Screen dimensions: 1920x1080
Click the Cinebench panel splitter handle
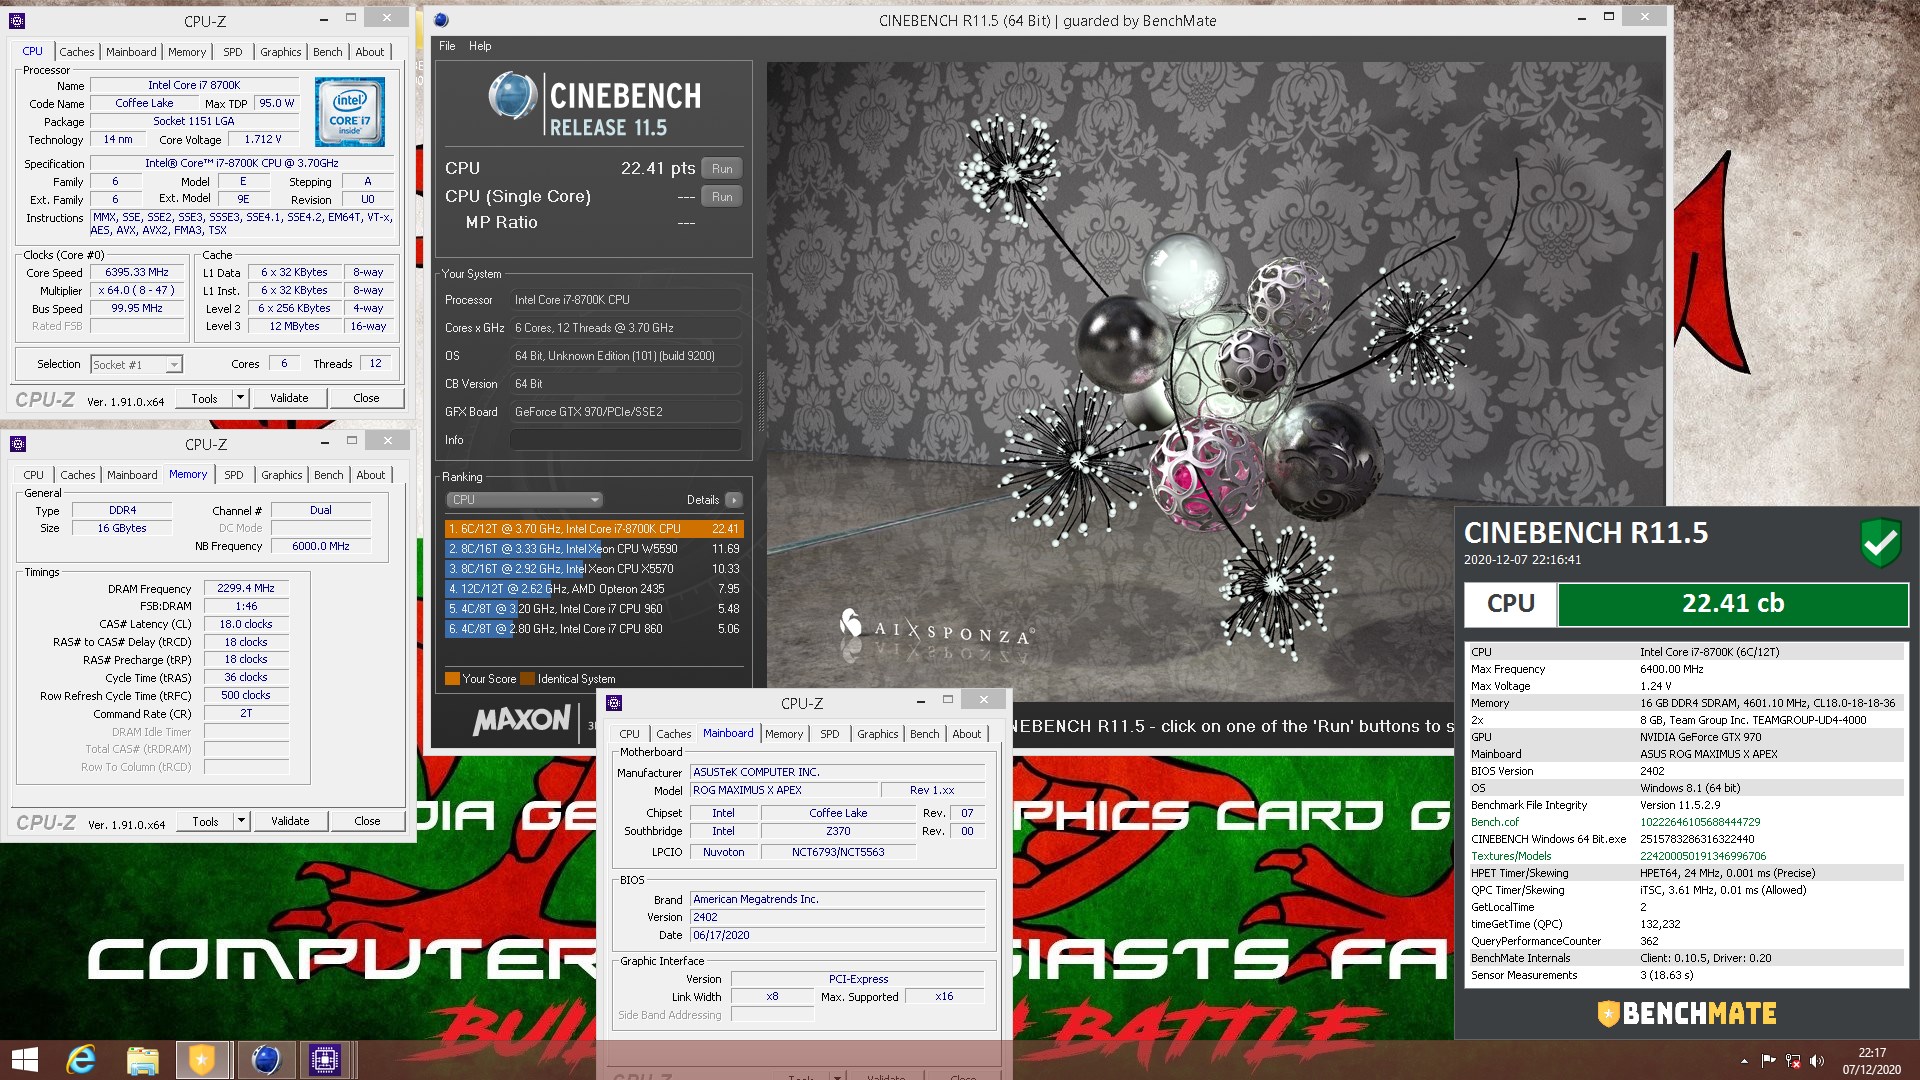[x=760, y=400]
